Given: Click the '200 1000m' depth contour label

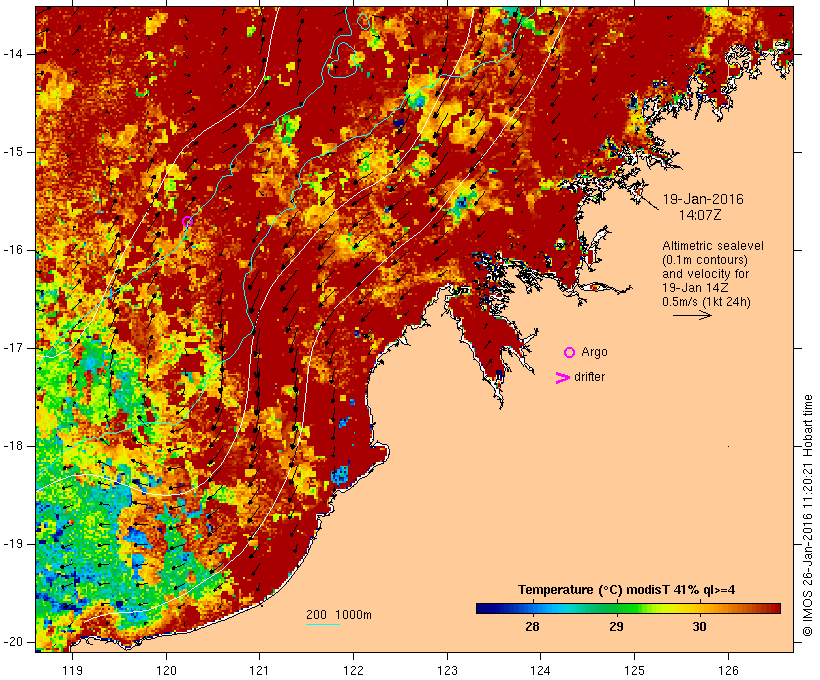Looking at the screenshot, I should 339,615.
